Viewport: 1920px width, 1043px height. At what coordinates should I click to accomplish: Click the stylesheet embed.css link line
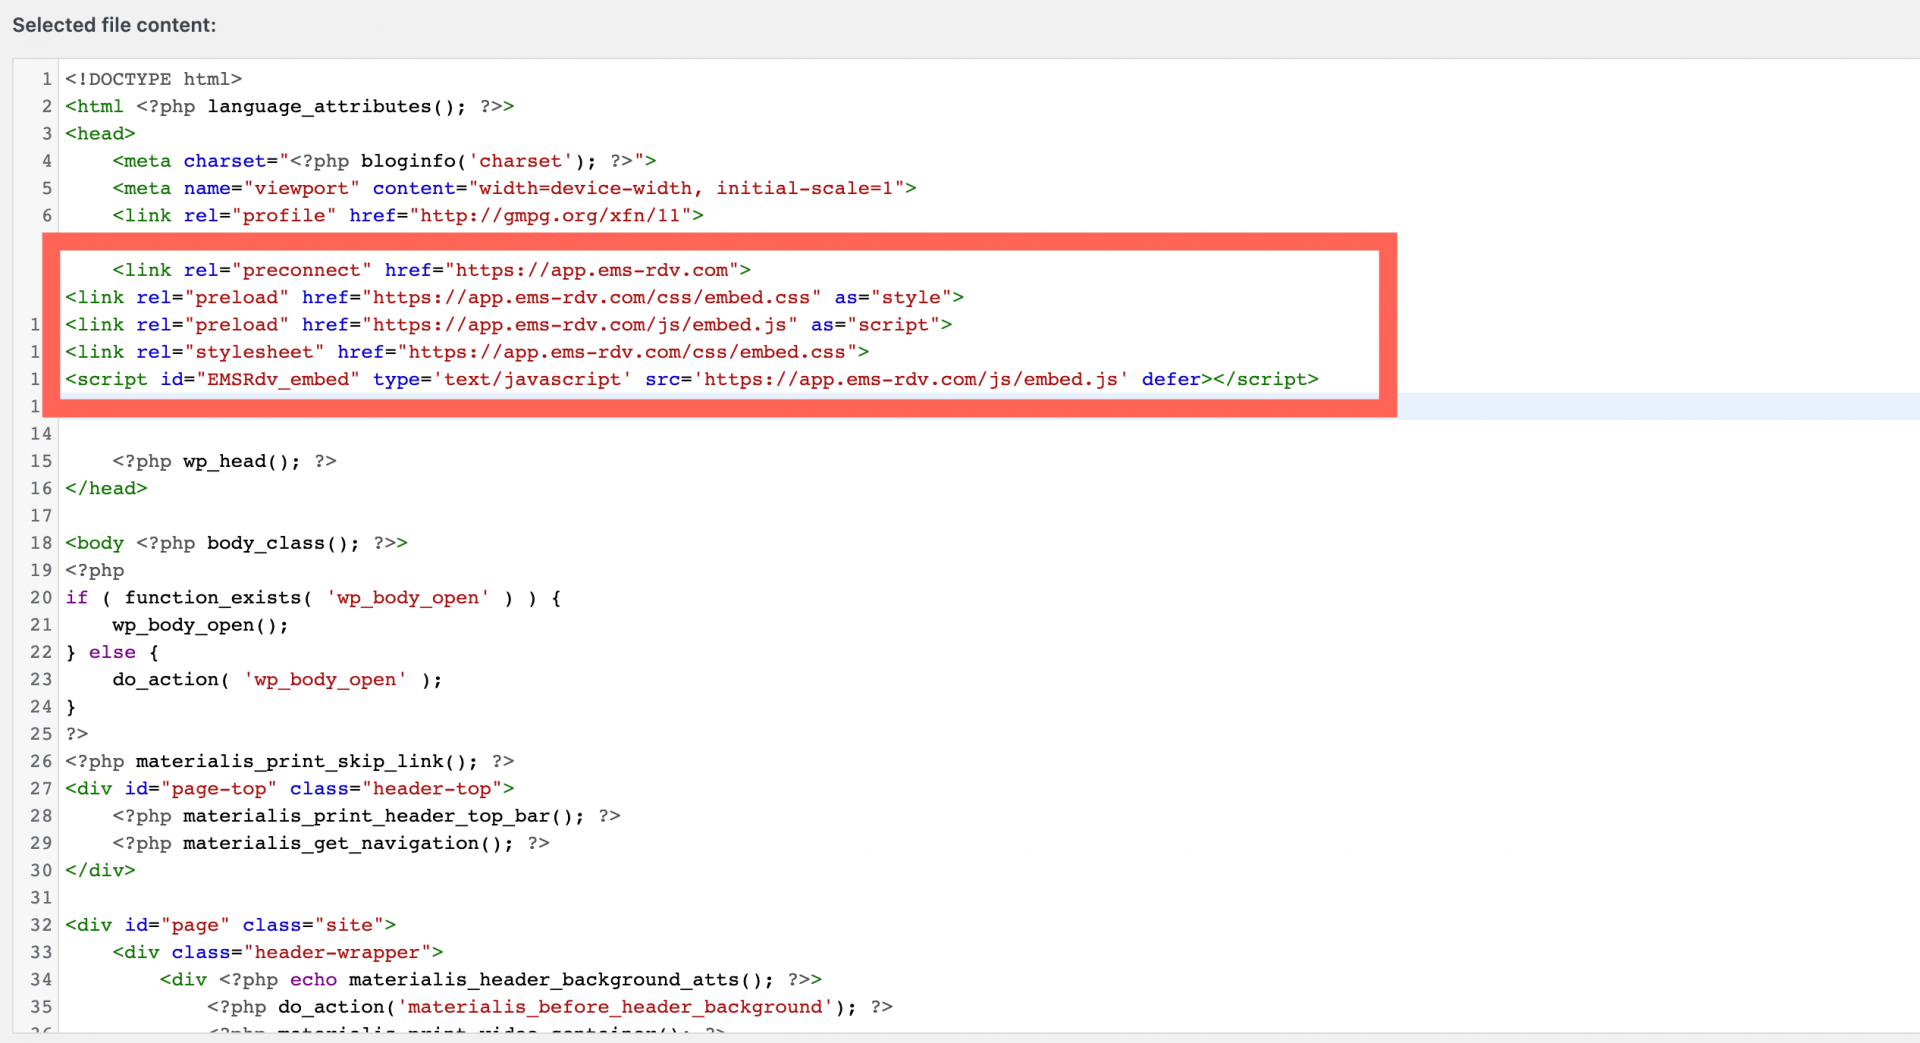pos(467,352)
